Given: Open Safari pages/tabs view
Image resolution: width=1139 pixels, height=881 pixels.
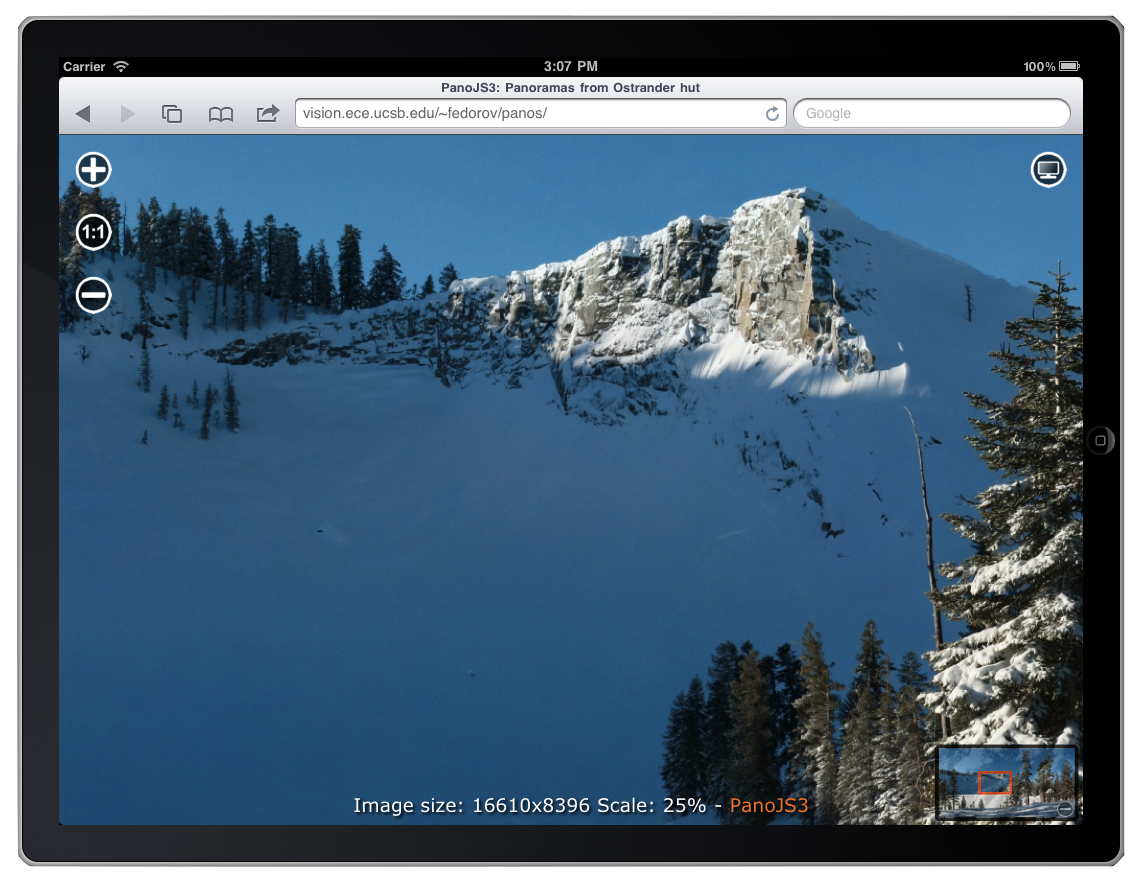Looking at the screenshot, I should 172,113.
